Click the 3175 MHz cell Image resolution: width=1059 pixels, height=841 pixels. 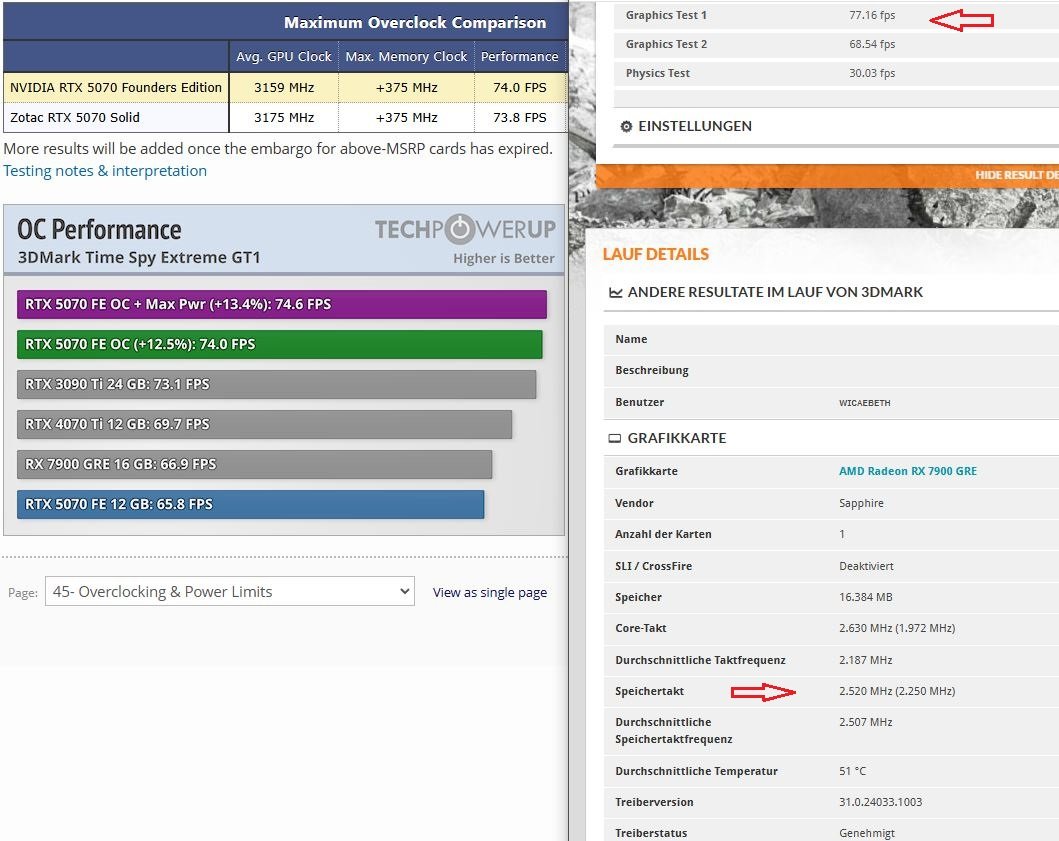pyautogui.click(x=284, y=117)
